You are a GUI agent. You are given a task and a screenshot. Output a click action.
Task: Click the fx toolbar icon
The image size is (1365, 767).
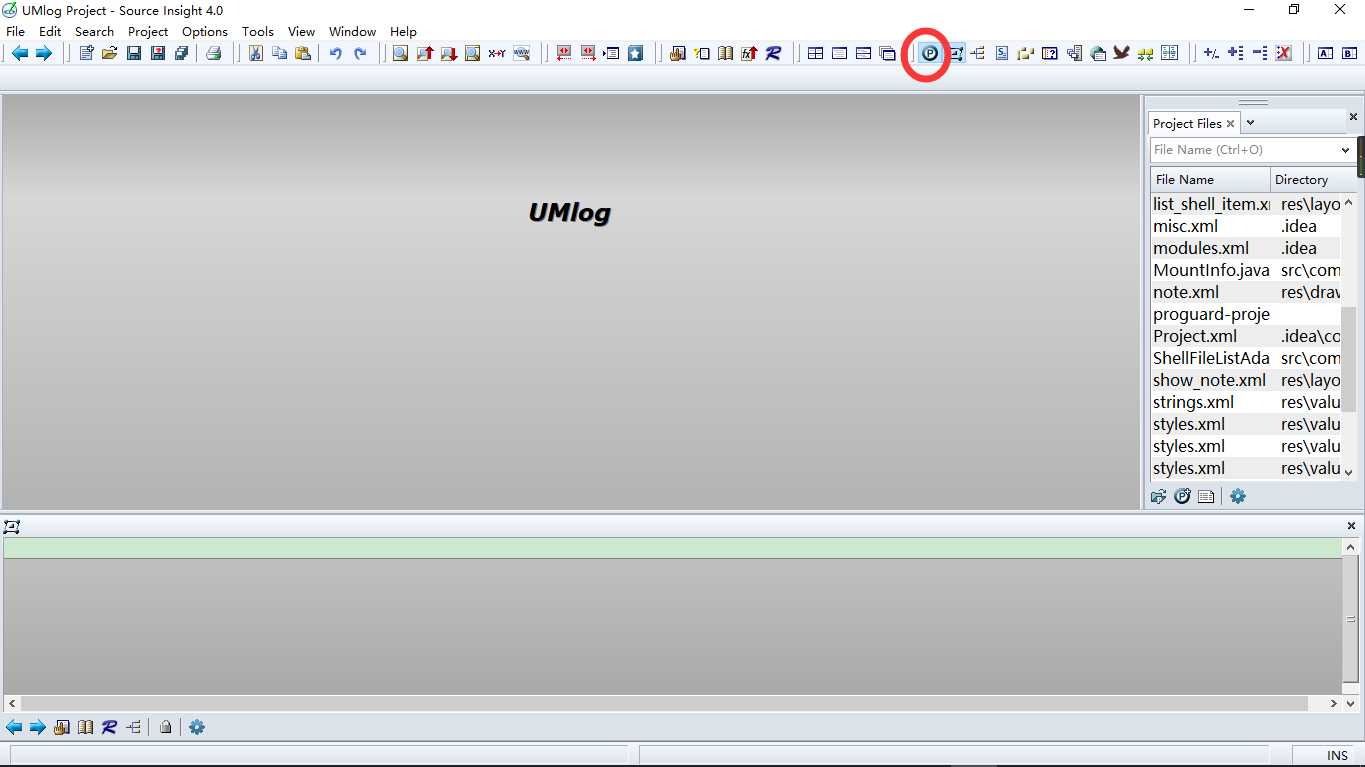tap(749, 53)
